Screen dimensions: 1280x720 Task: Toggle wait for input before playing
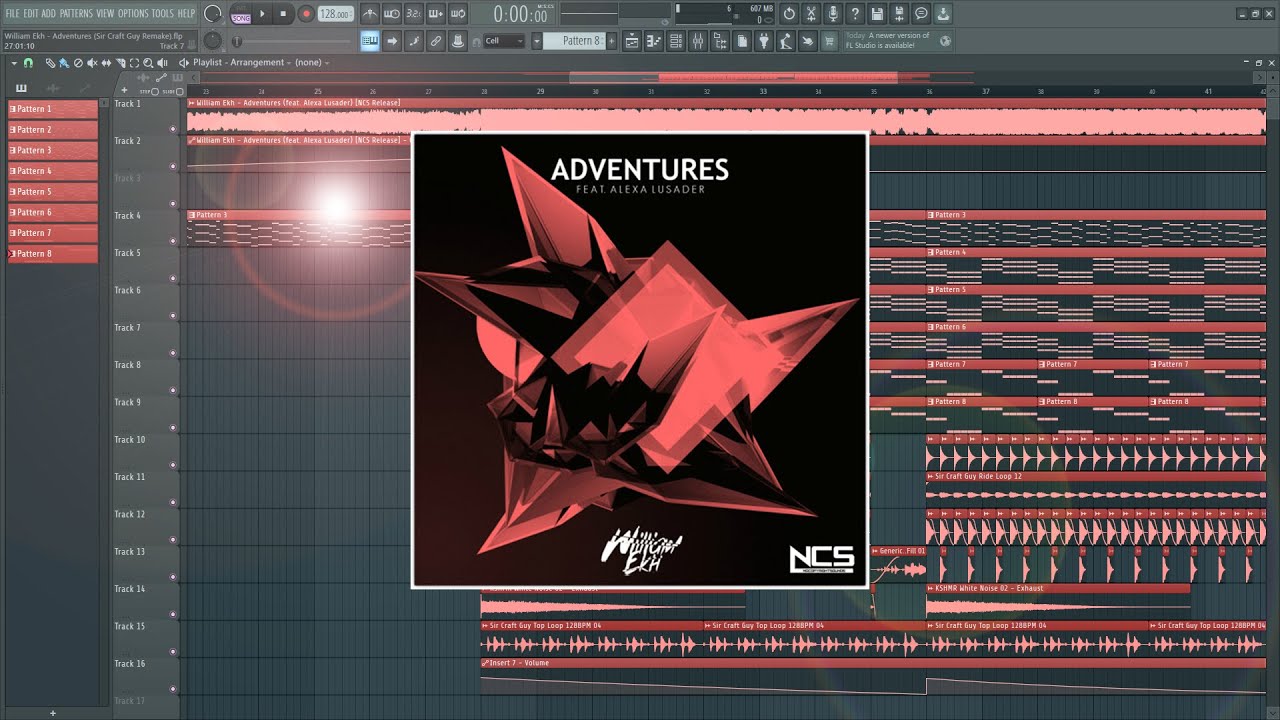pyautogui.click(x=391, y=13)
